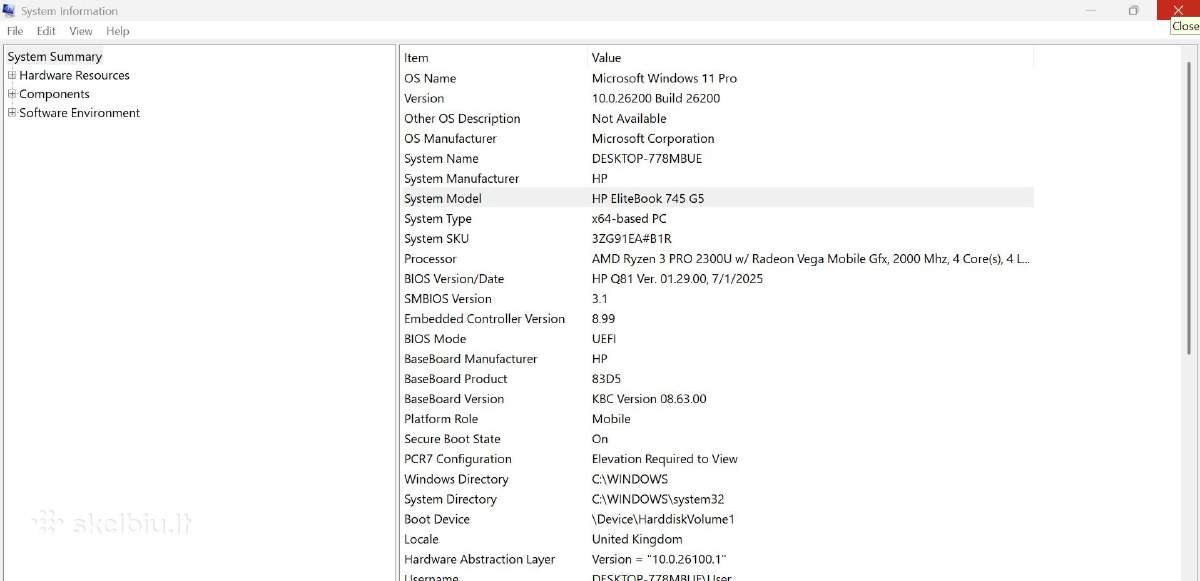Image resolution: width=1200 pixels, height=581 pixels.
Task: Click the value Microsoft Corporation
Action: (x=653, y=138)
